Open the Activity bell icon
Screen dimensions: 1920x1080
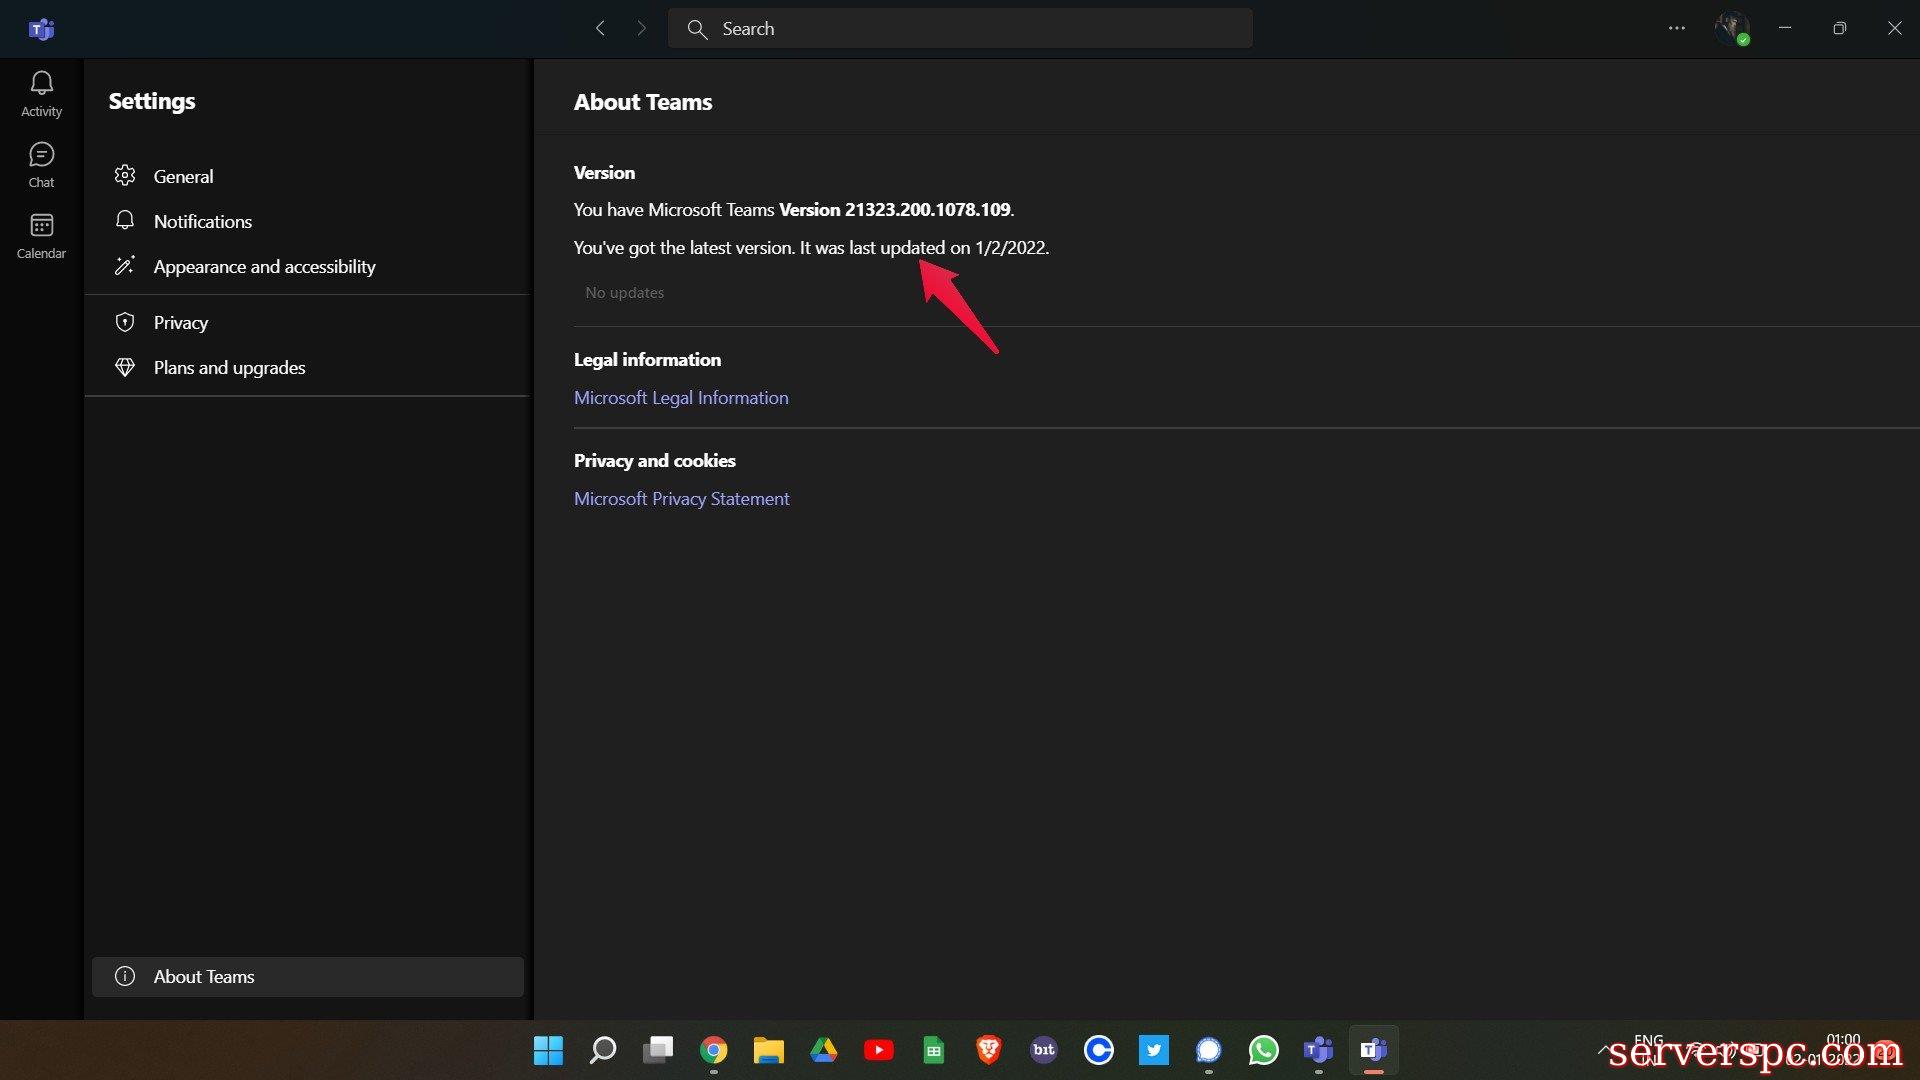[41, 94]
